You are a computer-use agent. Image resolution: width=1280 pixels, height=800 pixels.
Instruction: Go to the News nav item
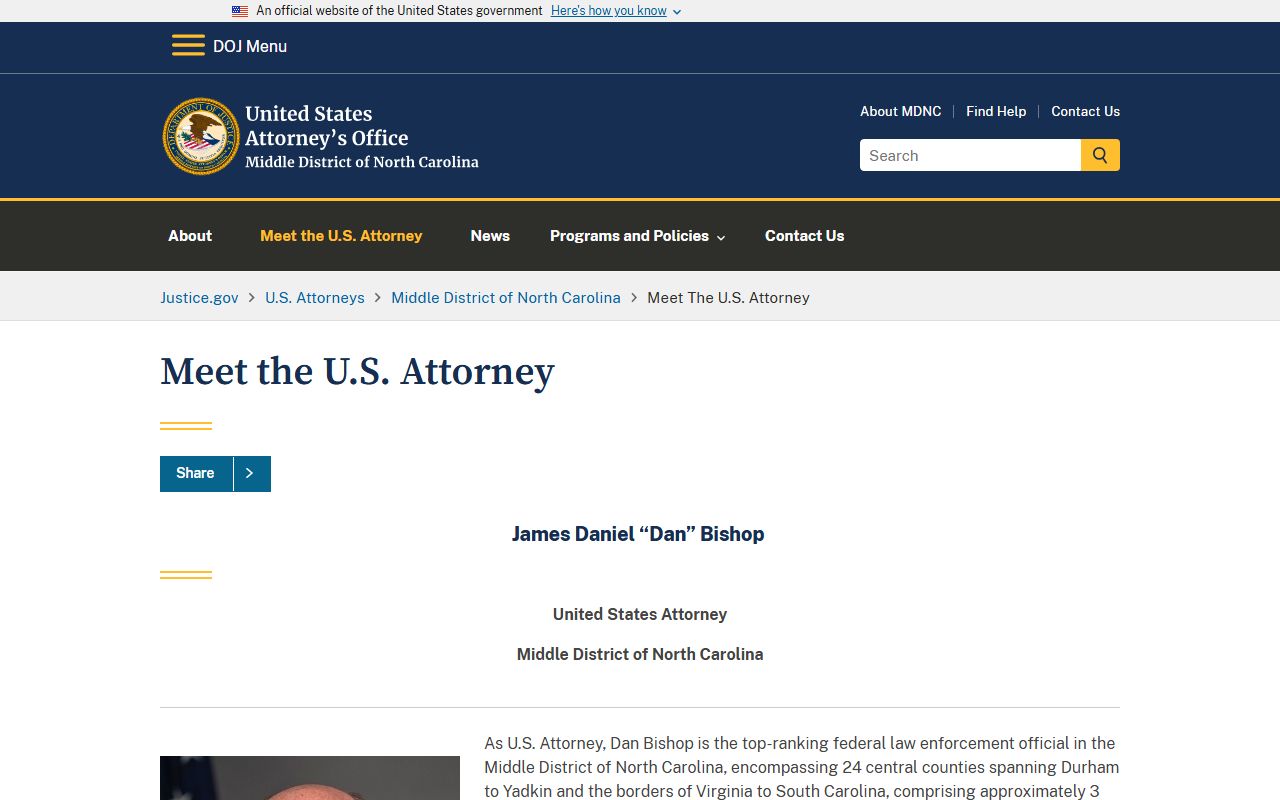pyautogui.click(x=490, y=236)
